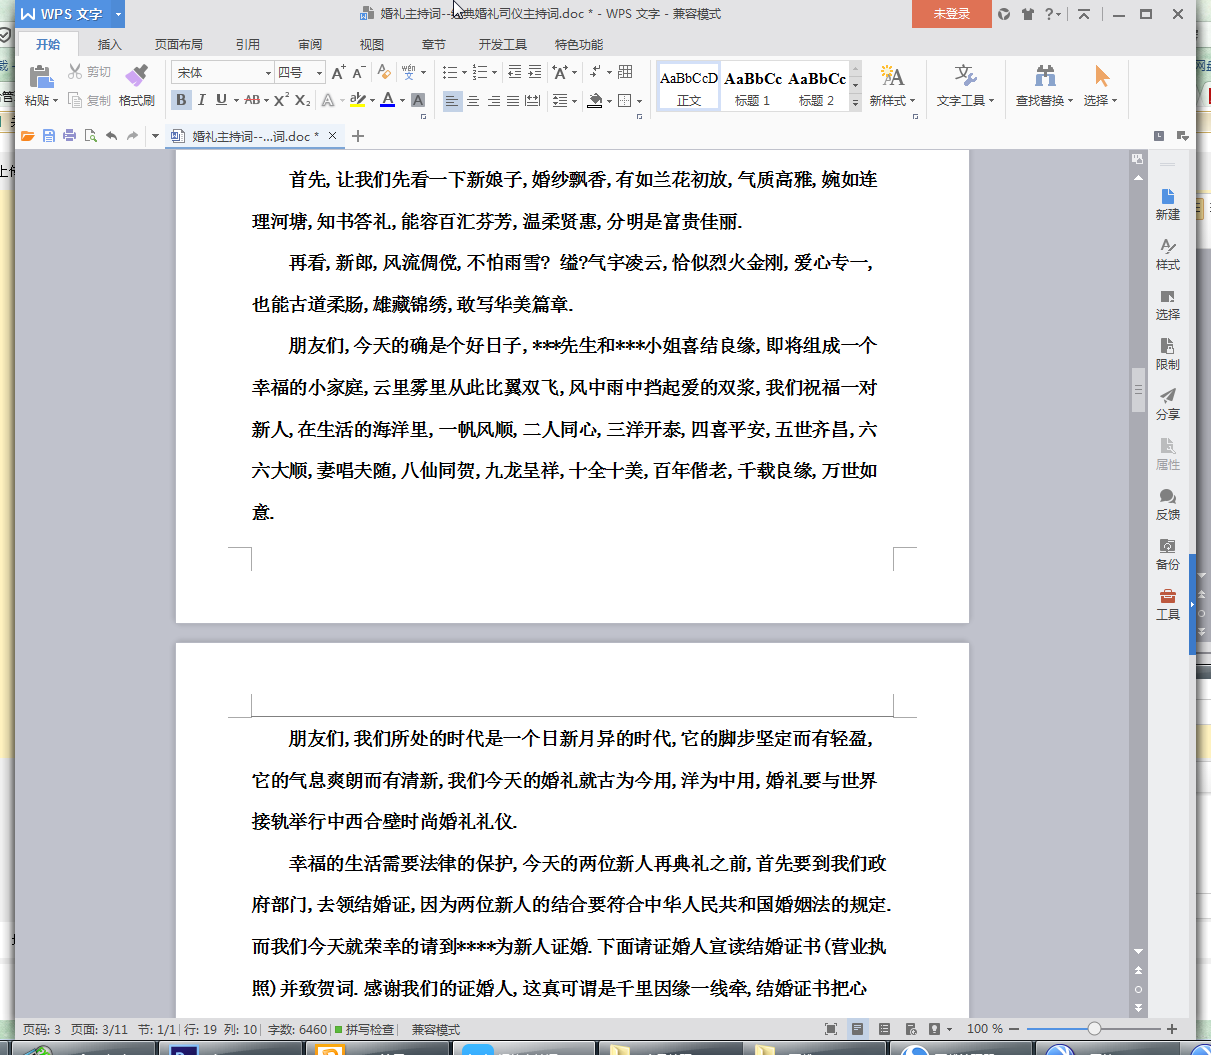Open 备份 (Backup) in the right sidebar

point(1167,554)
